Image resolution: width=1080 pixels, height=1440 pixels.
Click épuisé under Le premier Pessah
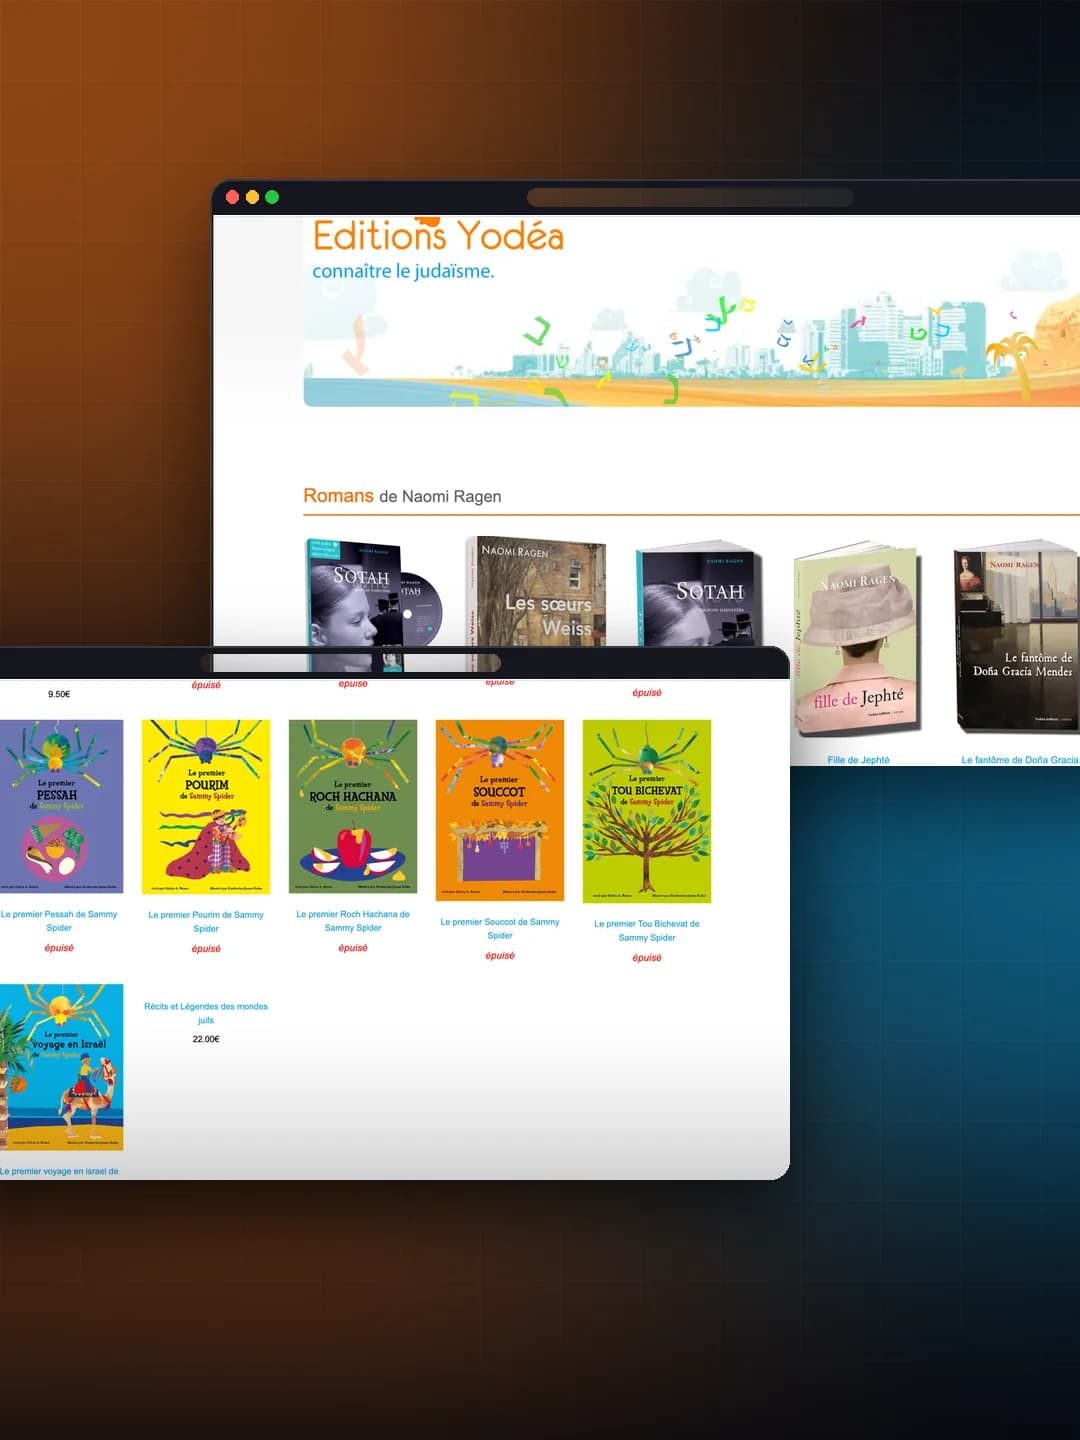click(59, 948)
